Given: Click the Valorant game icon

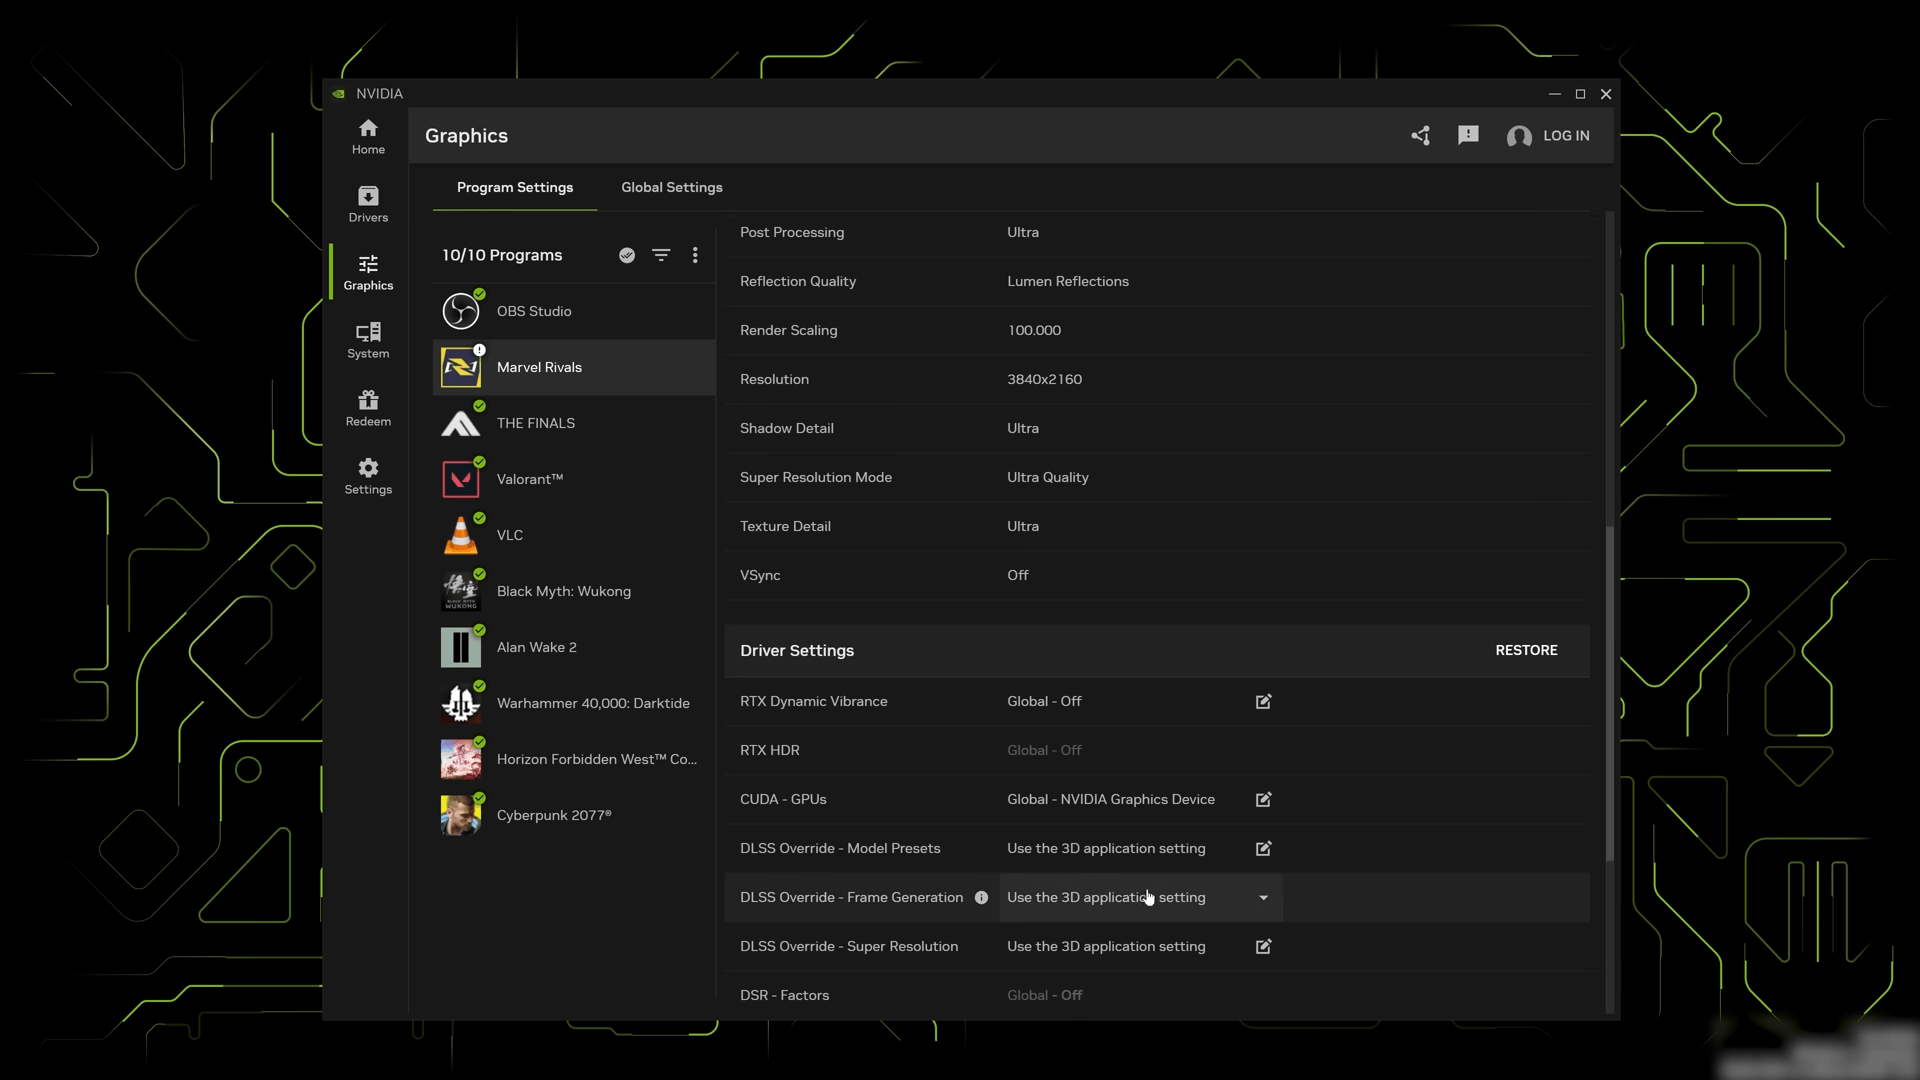Looking at the screenshot, I should pyautogui.click(x=461, y=479).
